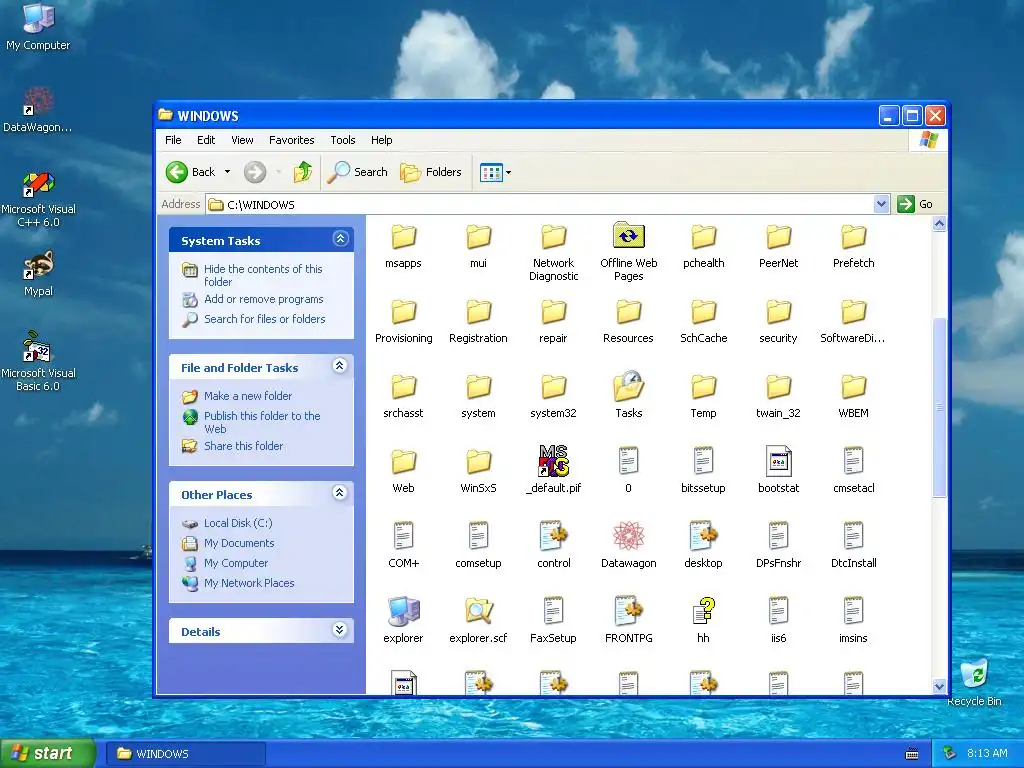The width and height of the screenshot is (1024, 768).
Task: Click the Recycle Bin on the desktop
Action: (x=974, y=682)
